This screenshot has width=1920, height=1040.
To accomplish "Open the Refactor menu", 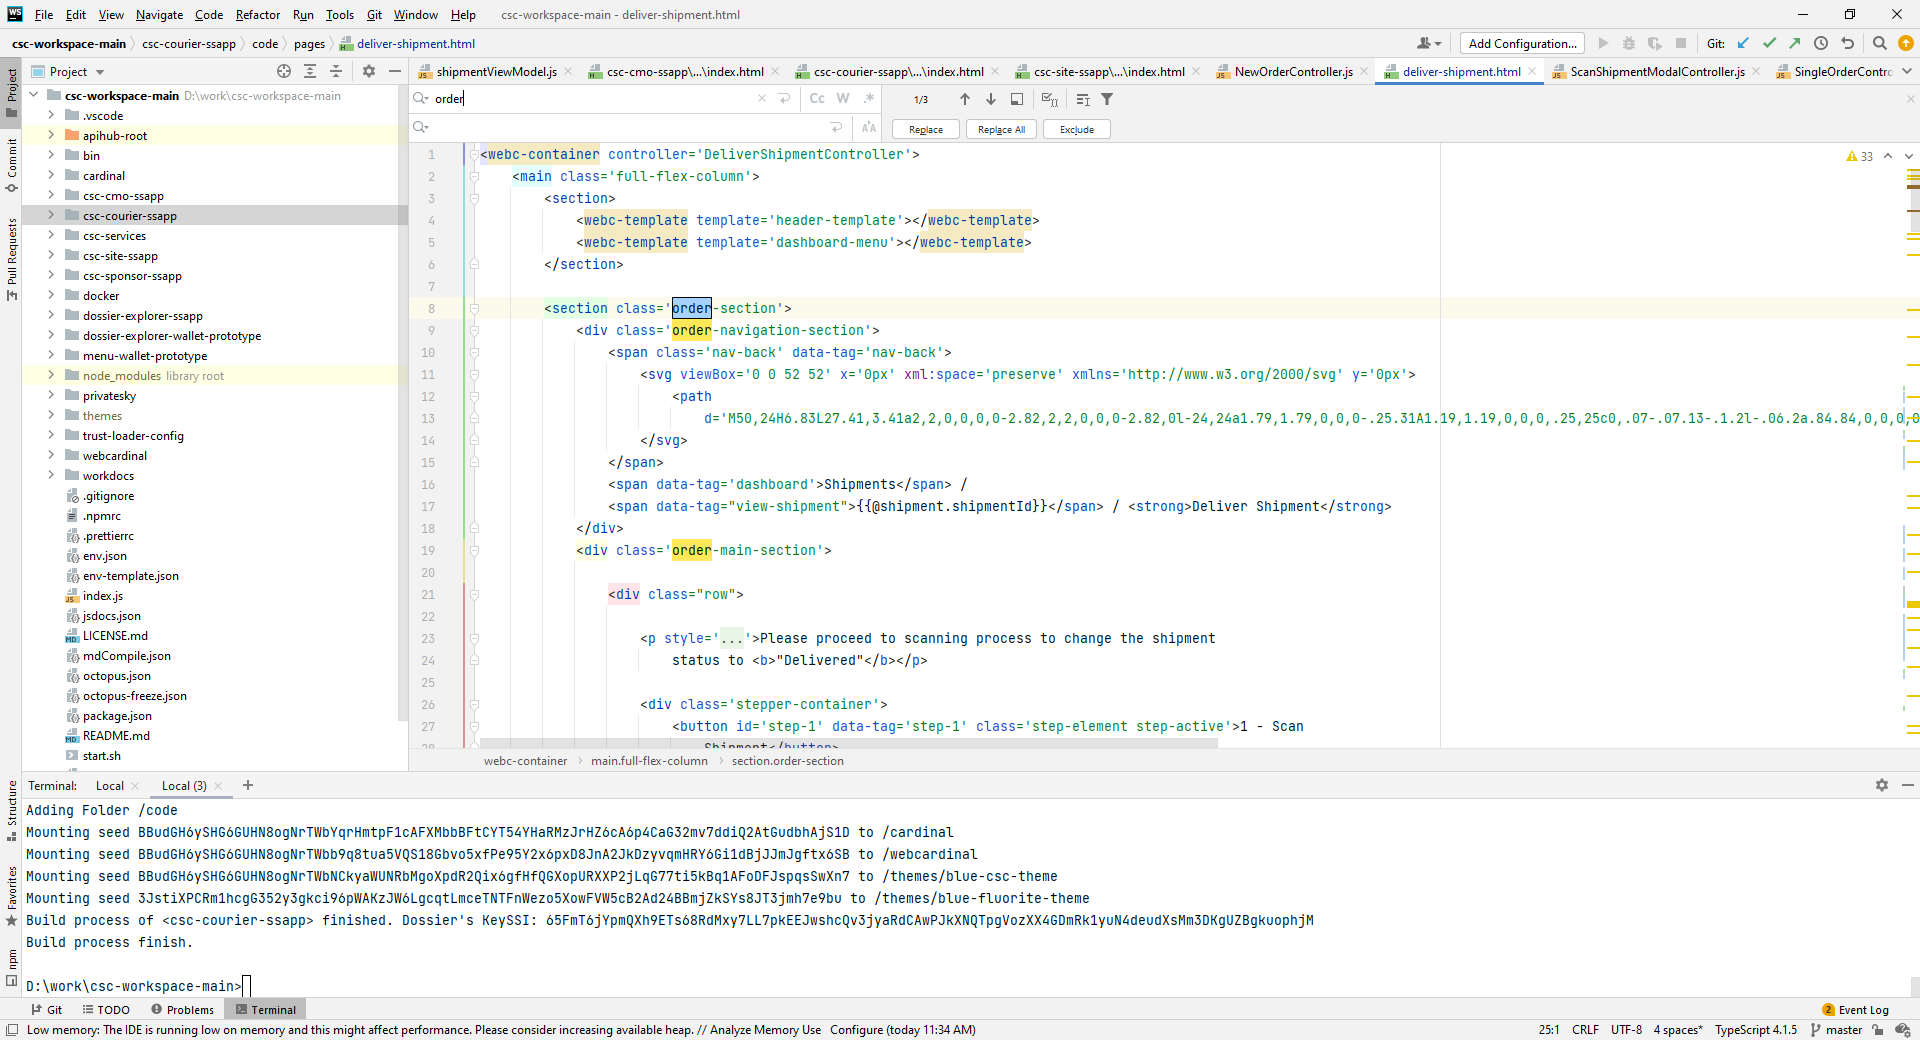I will [257, 14].
